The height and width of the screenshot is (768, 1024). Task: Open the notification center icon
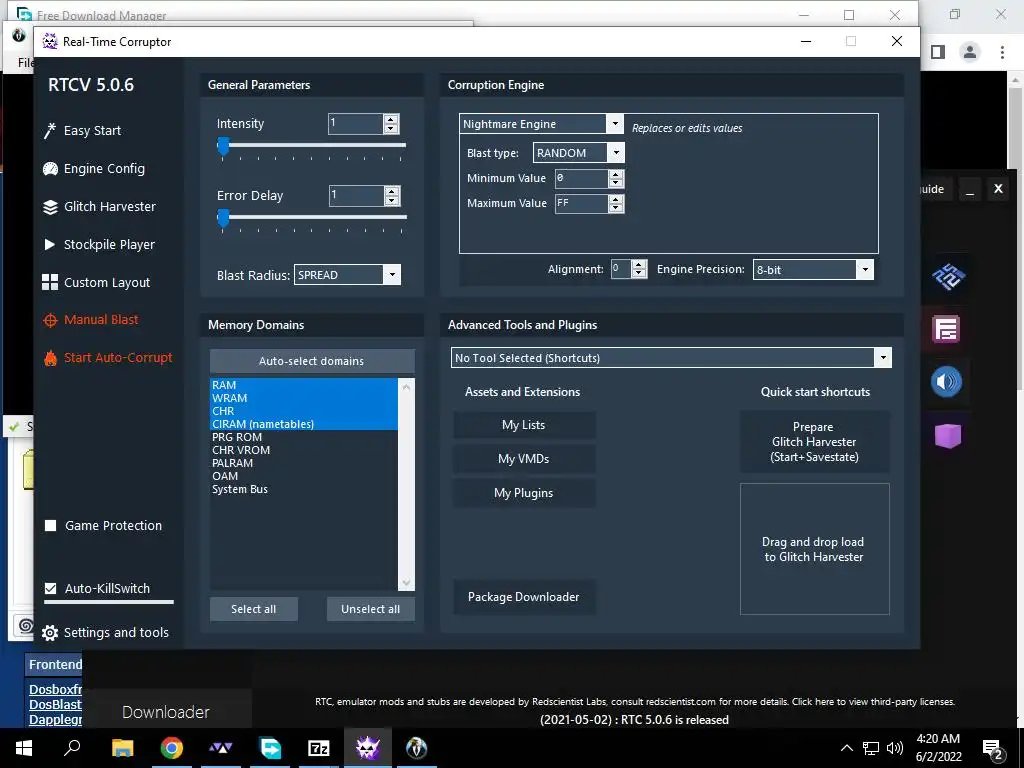coord(993,749)
